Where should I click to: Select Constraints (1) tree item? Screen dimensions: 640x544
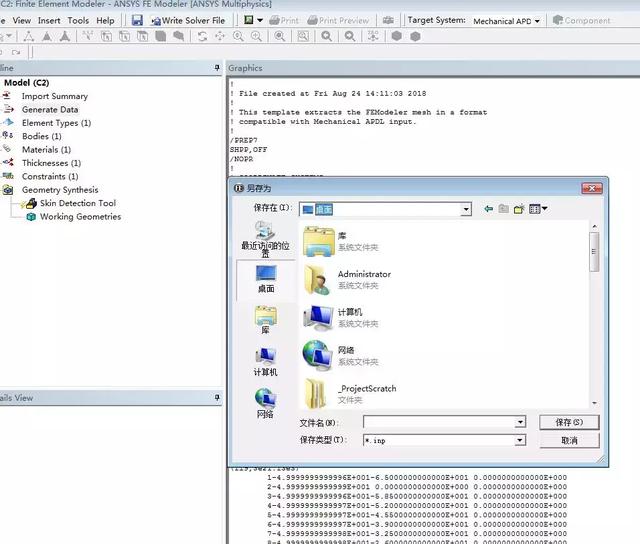coord(50,176)
